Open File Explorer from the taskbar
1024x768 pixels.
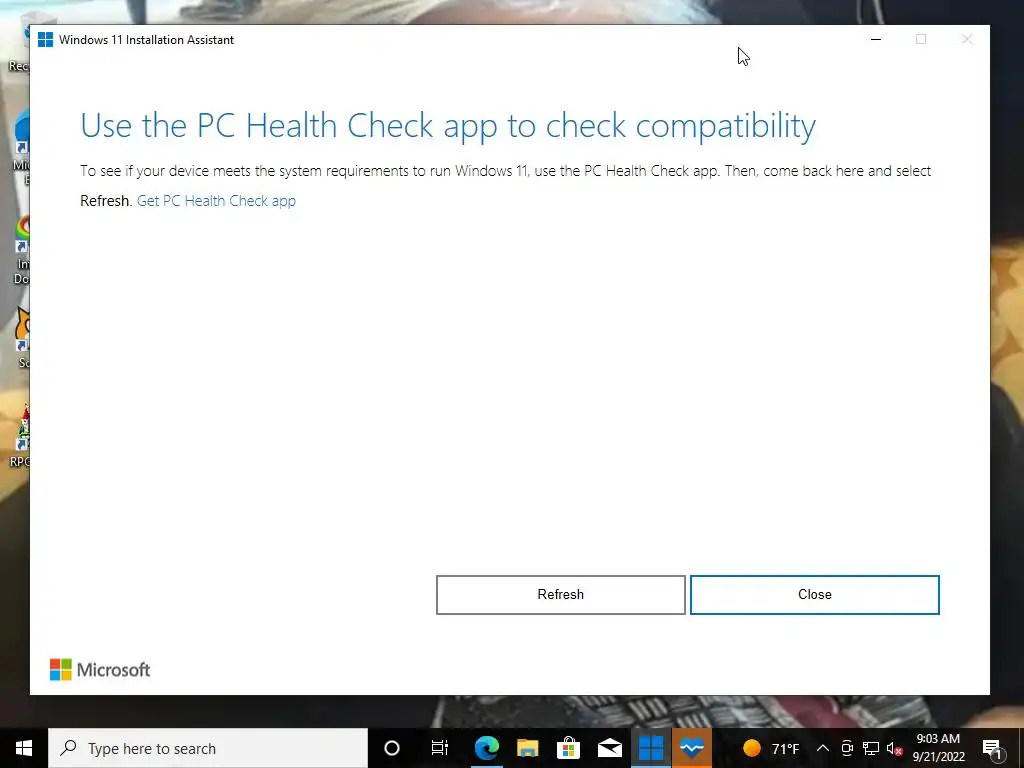click(x=528, y=748)
